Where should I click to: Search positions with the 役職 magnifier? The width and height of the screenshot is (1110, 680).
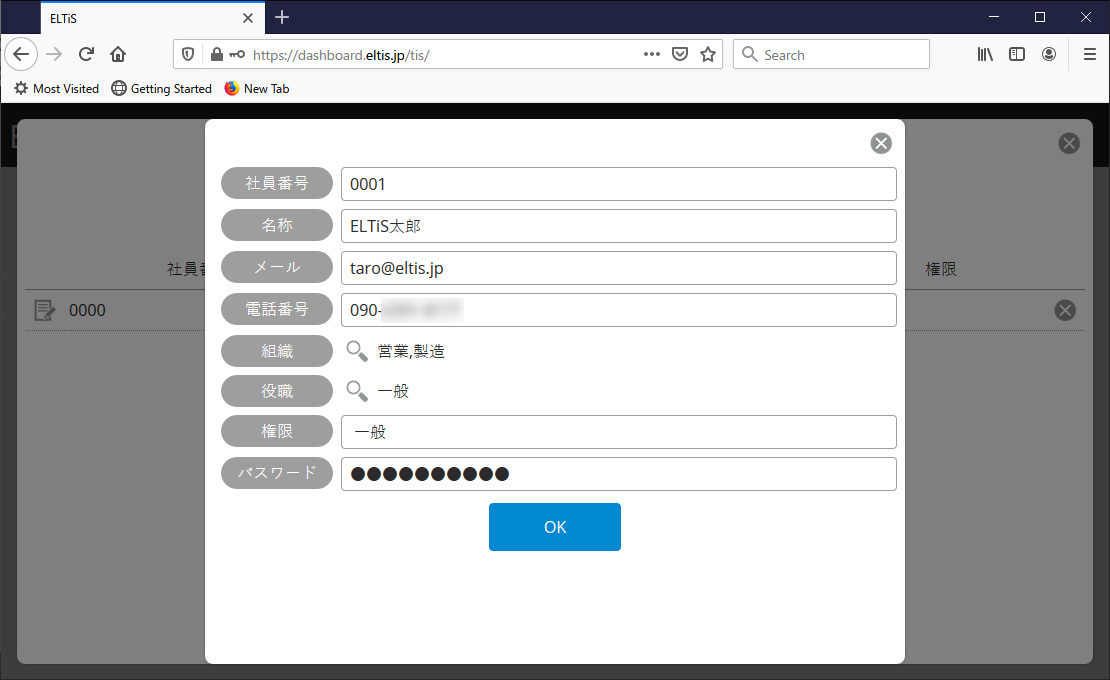tap(357, 391)
